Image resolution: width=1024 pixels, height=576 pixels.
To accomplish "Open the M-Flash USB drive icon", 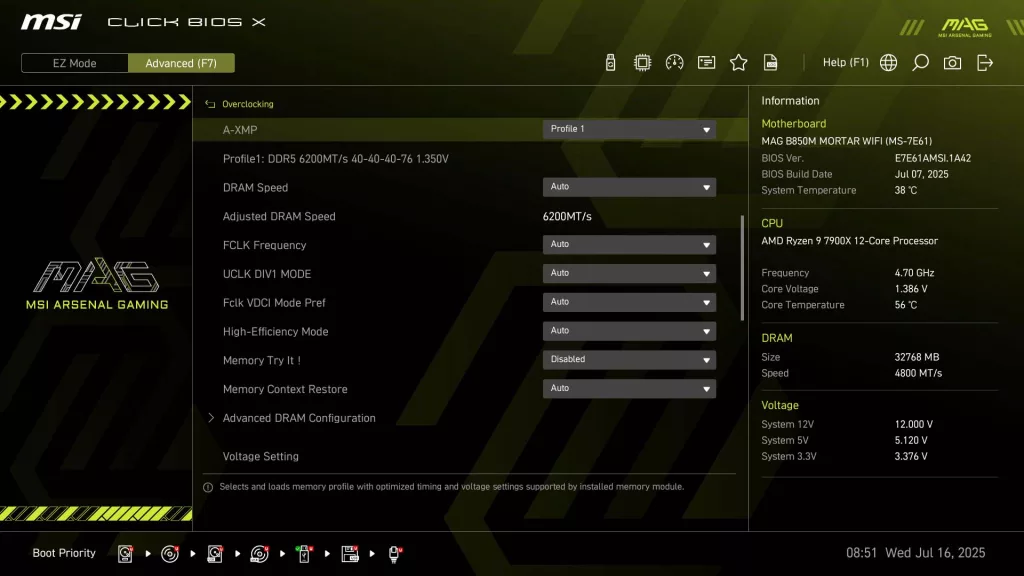I will coord(610,63).
